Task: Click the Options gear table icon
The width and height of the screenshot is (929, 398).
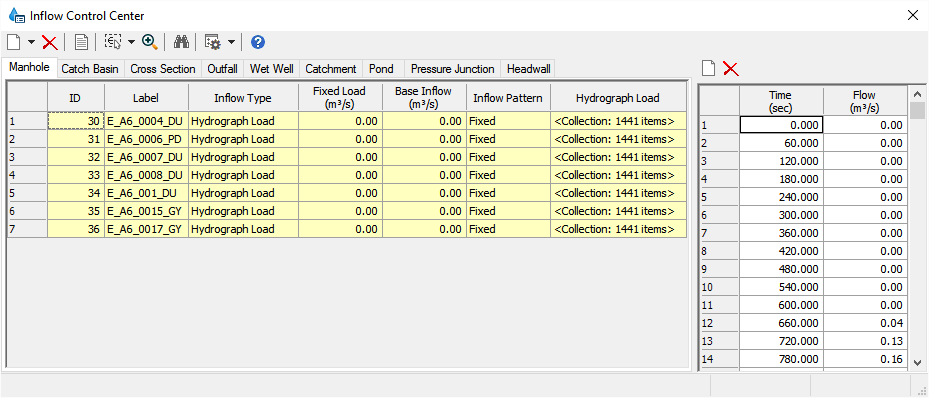Action: coord(213,42)
